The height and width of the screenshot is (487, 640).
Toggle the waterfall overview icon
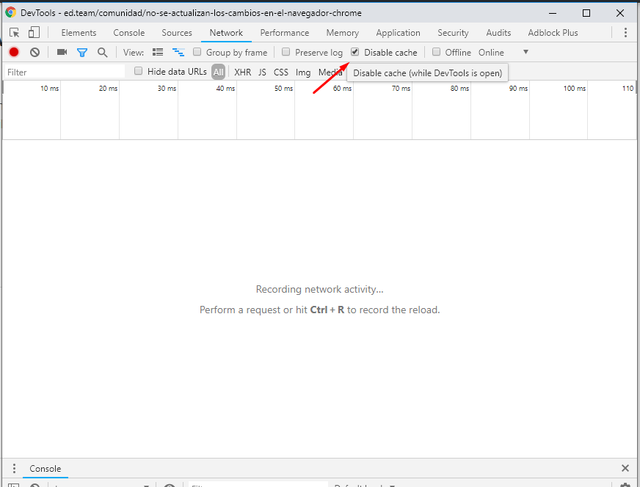[178, 52]
